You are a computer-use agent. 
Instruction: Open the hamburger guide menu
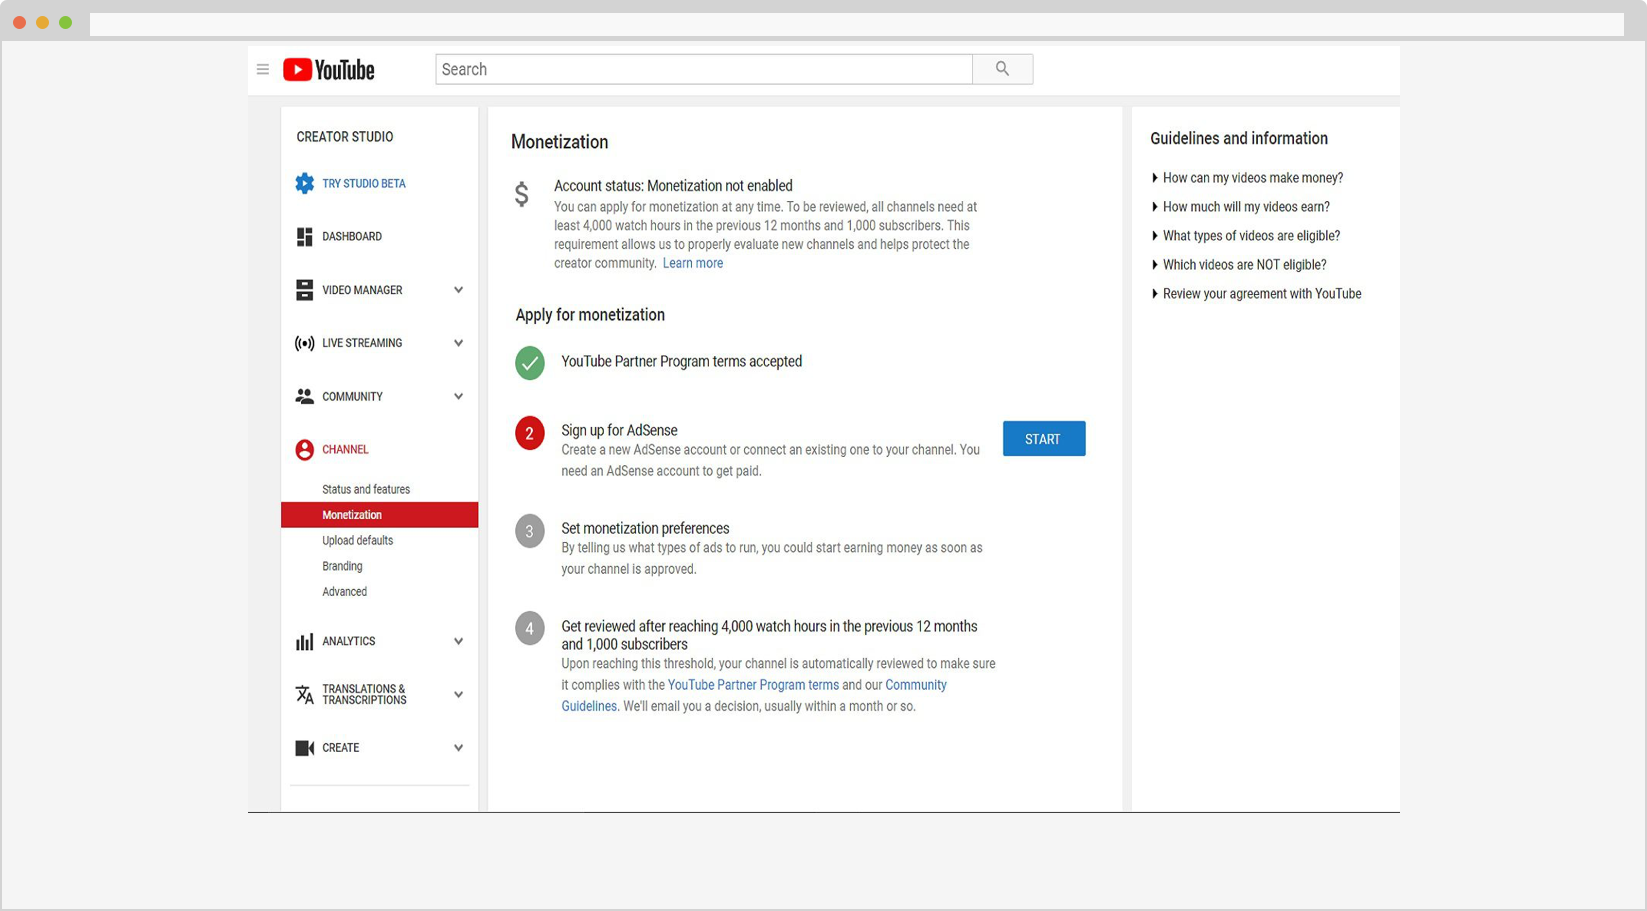pos(263,70)
